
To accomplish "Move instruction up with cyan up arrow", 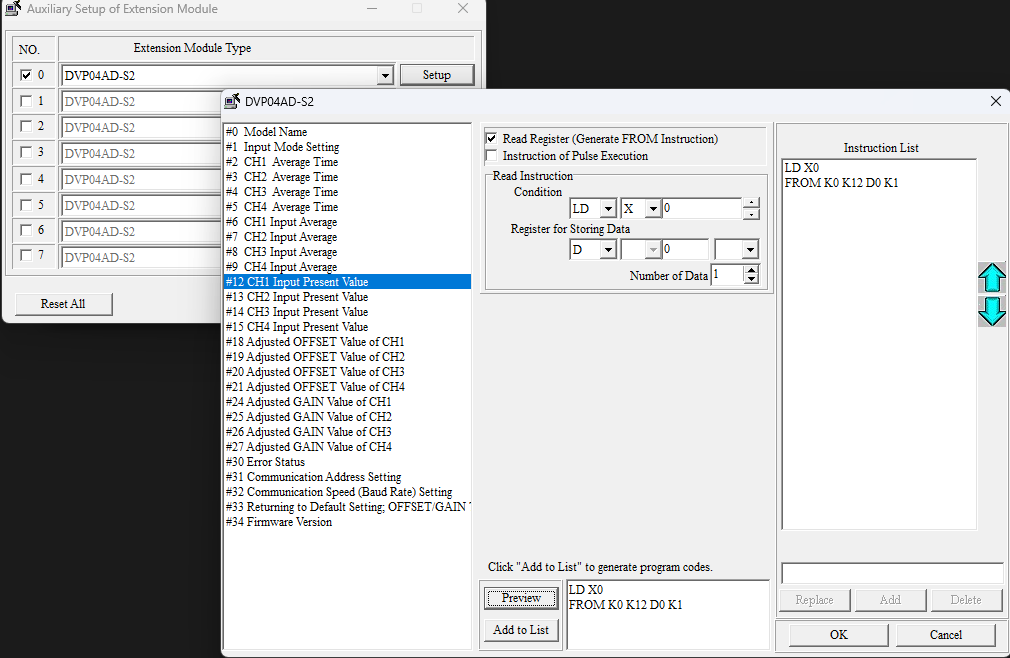I will 991,278.
